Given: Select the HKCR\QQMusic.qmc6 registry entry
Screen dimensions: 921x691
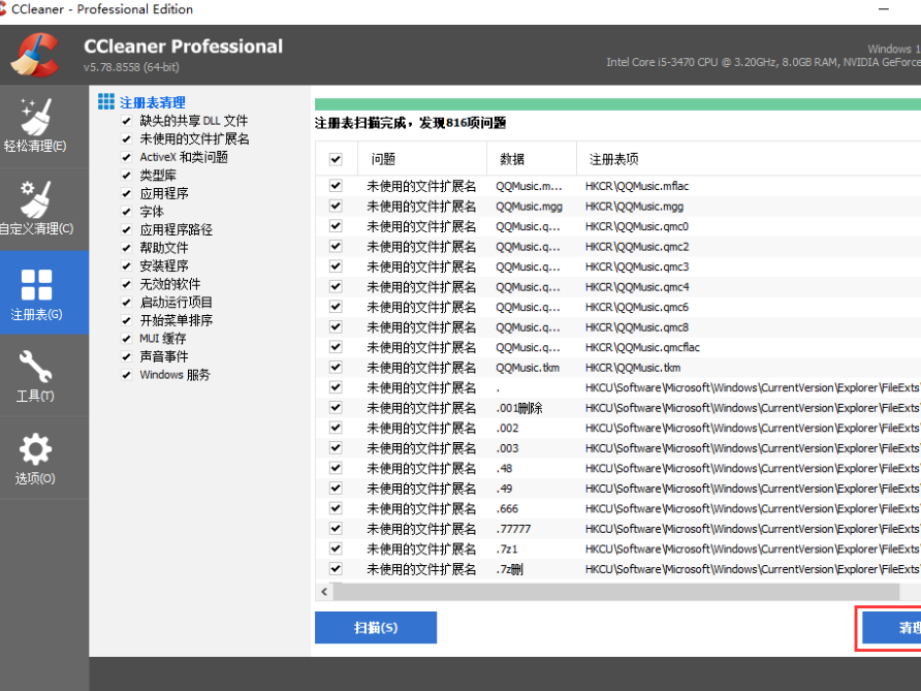Looking at the screenshot, I should point(637,307).
